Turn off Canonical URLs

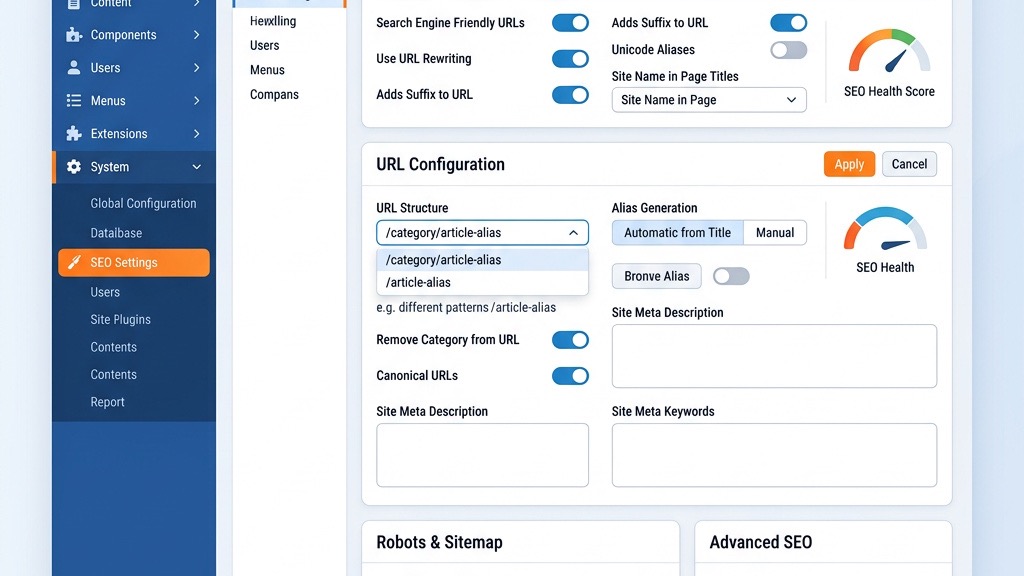click(x=570, y=376)
